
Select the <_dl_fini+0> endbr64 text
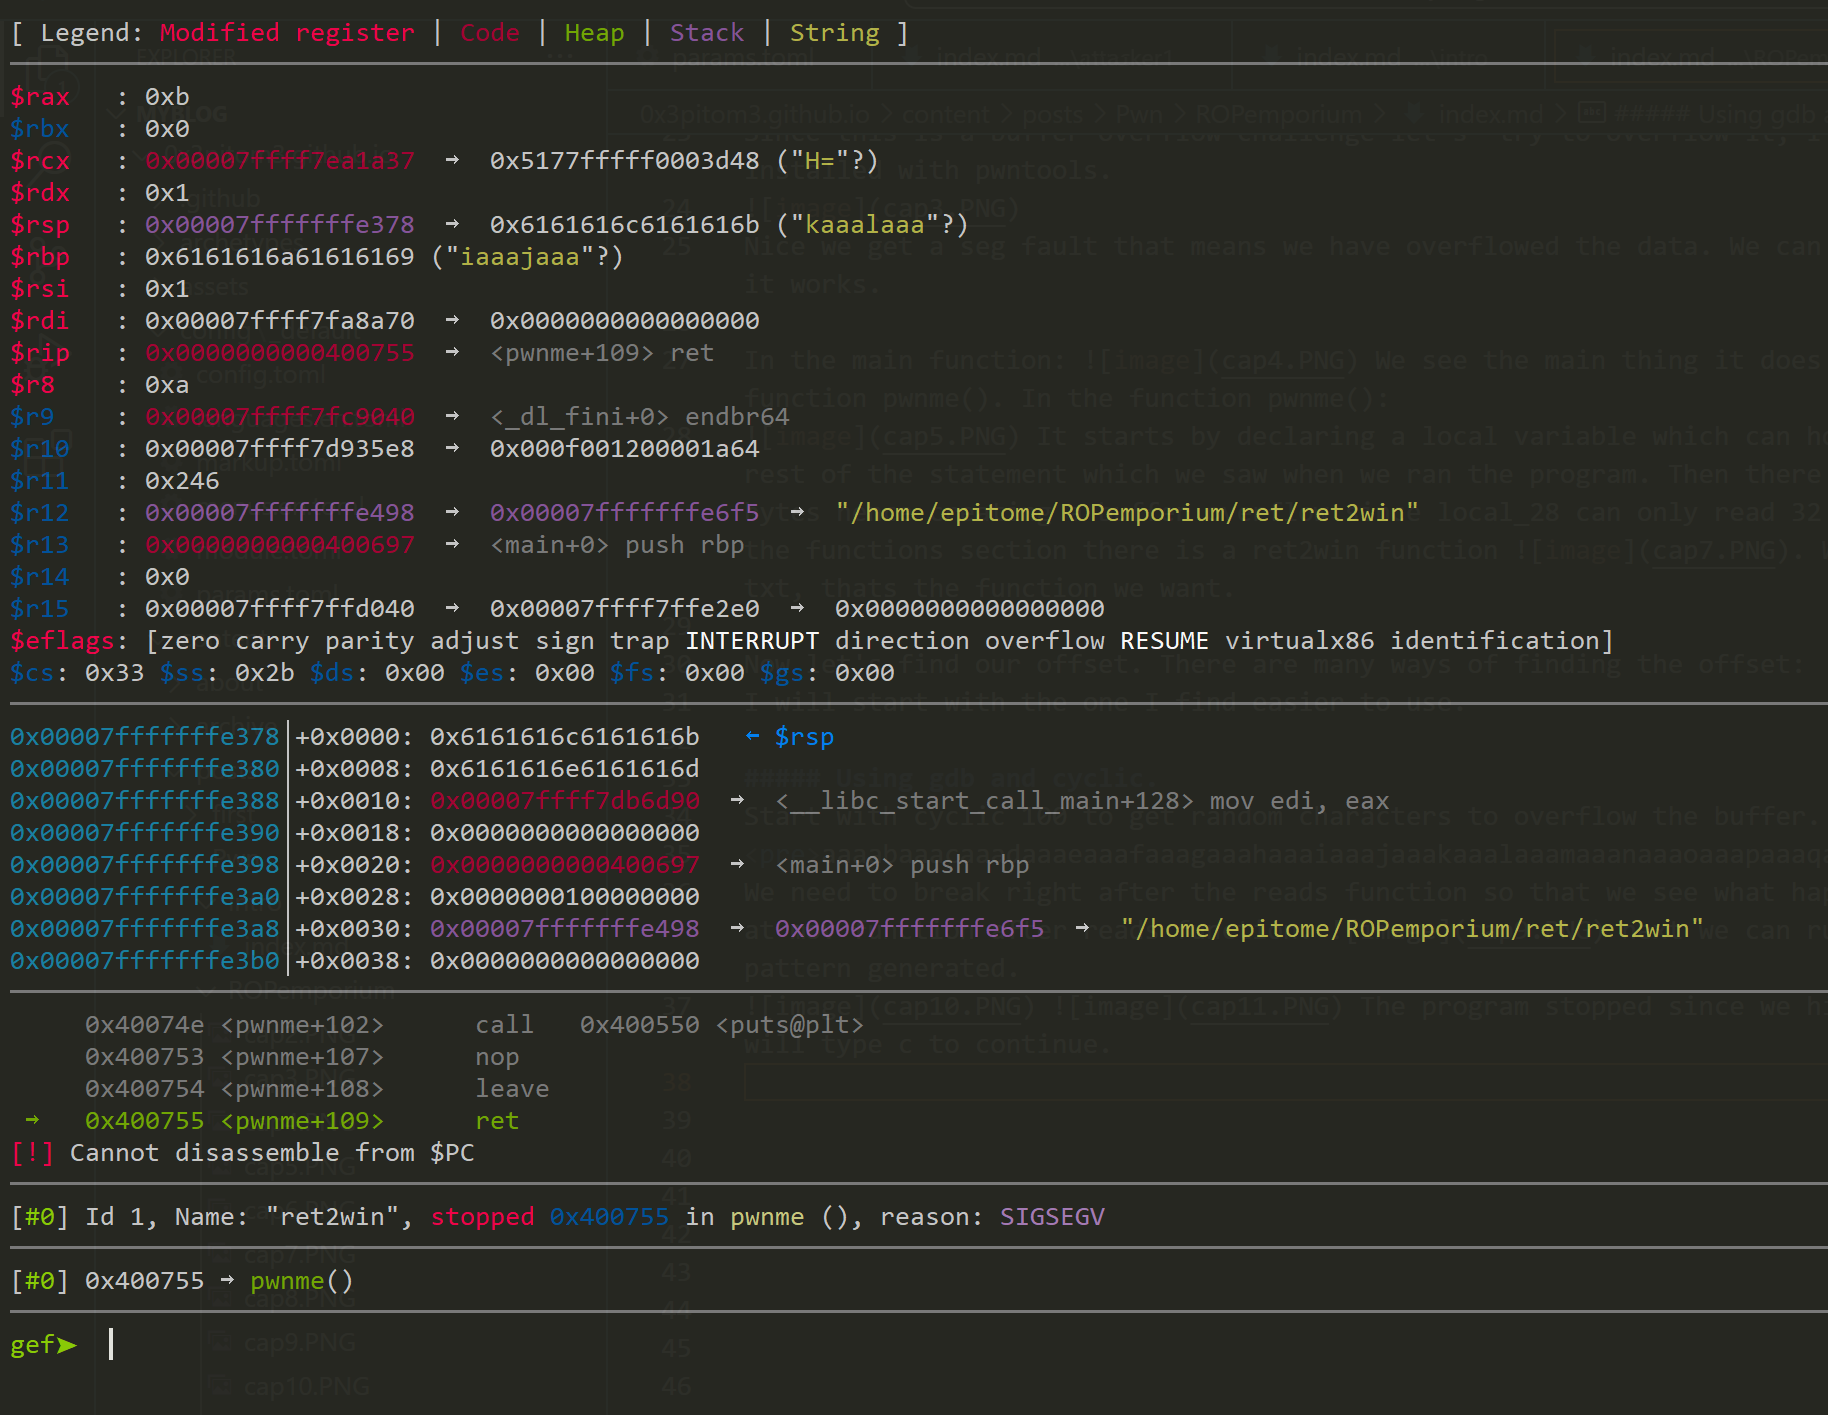(640, 417)
